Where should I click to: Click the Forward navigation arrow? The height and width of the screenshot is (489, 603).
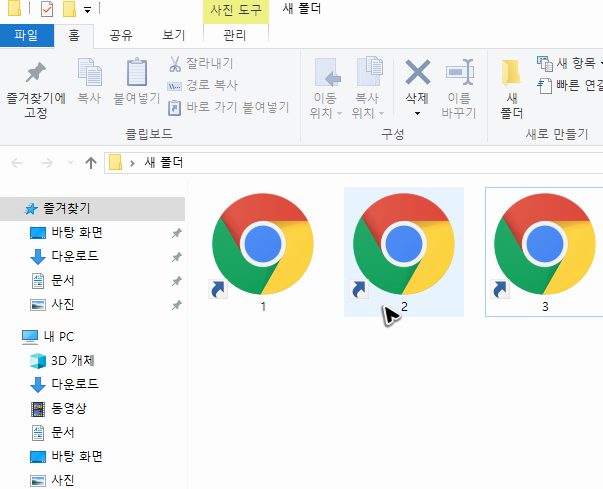(x=47, y=163)
